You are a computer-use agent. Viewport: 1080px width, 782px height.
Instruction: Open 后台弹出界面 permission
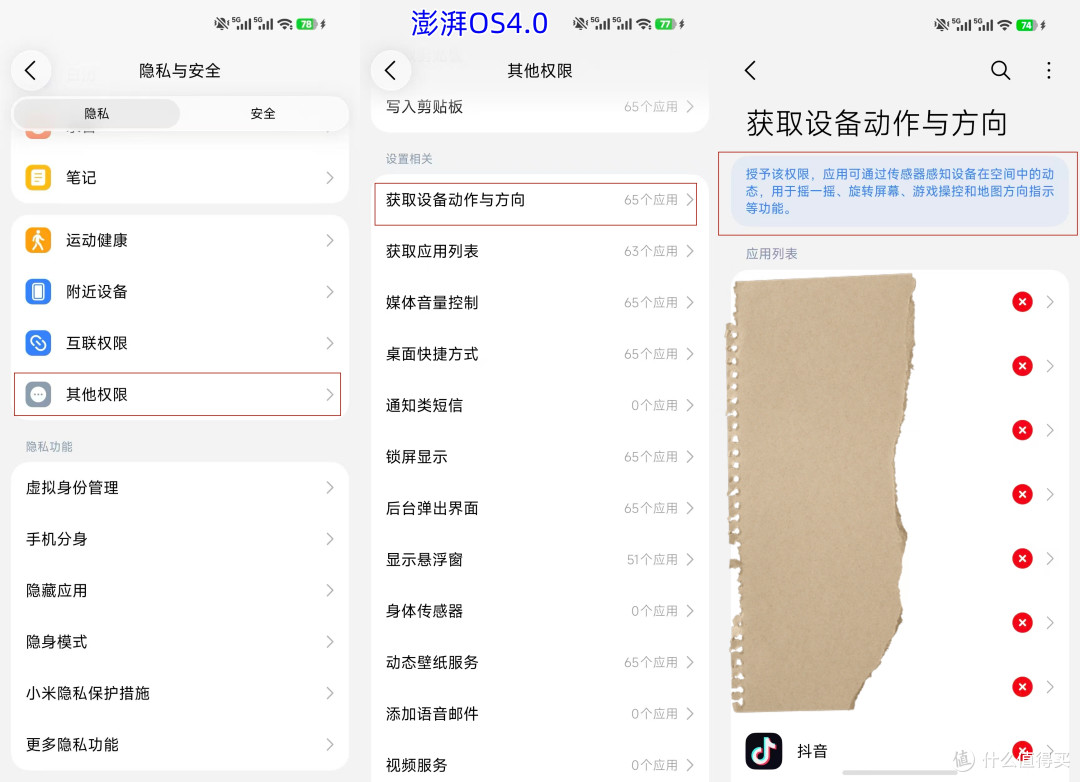(540, 508)
